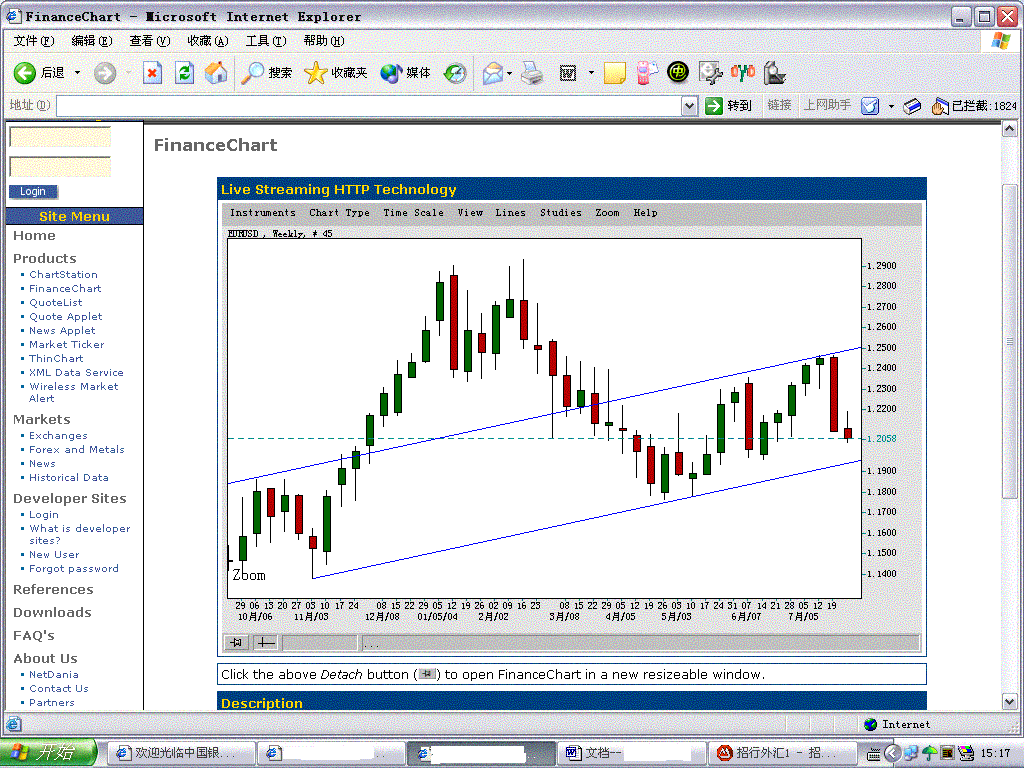1024x768 pixels.
Task: Open the Forex and Metals link
Action: tap(76, 450)
